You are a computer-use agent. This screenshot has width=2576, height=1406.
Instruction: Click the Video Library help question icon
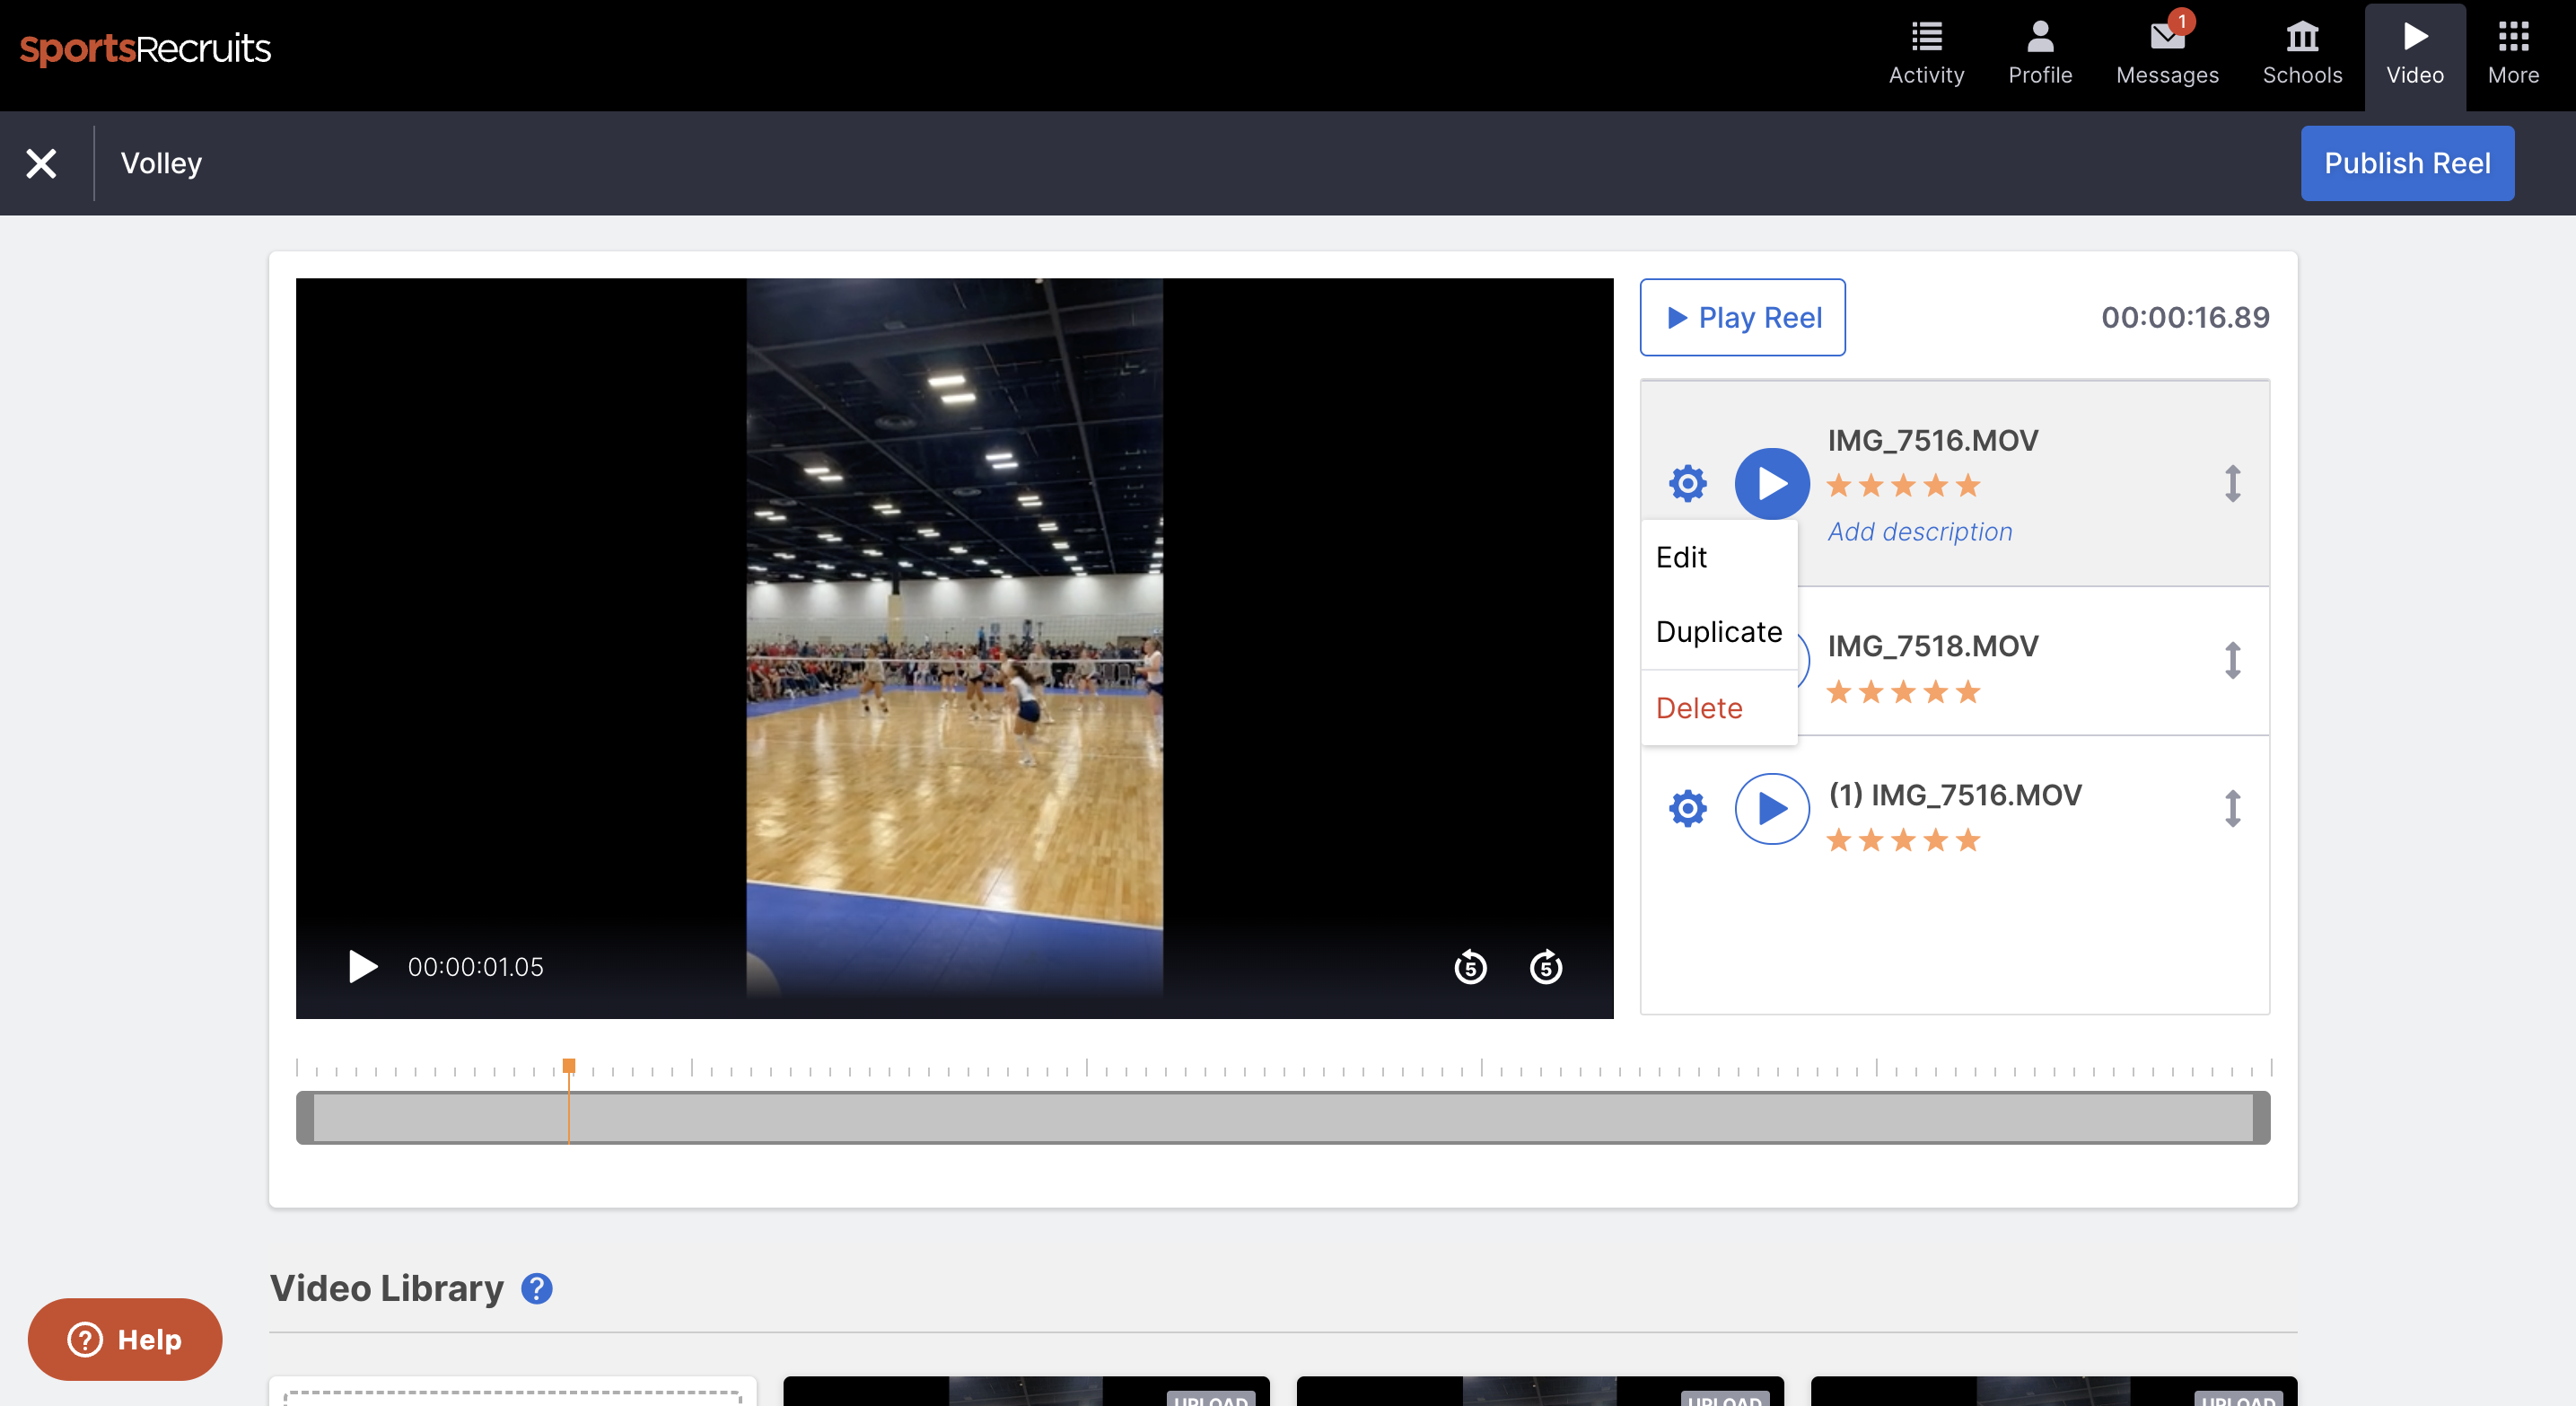tap(537, 1288)
